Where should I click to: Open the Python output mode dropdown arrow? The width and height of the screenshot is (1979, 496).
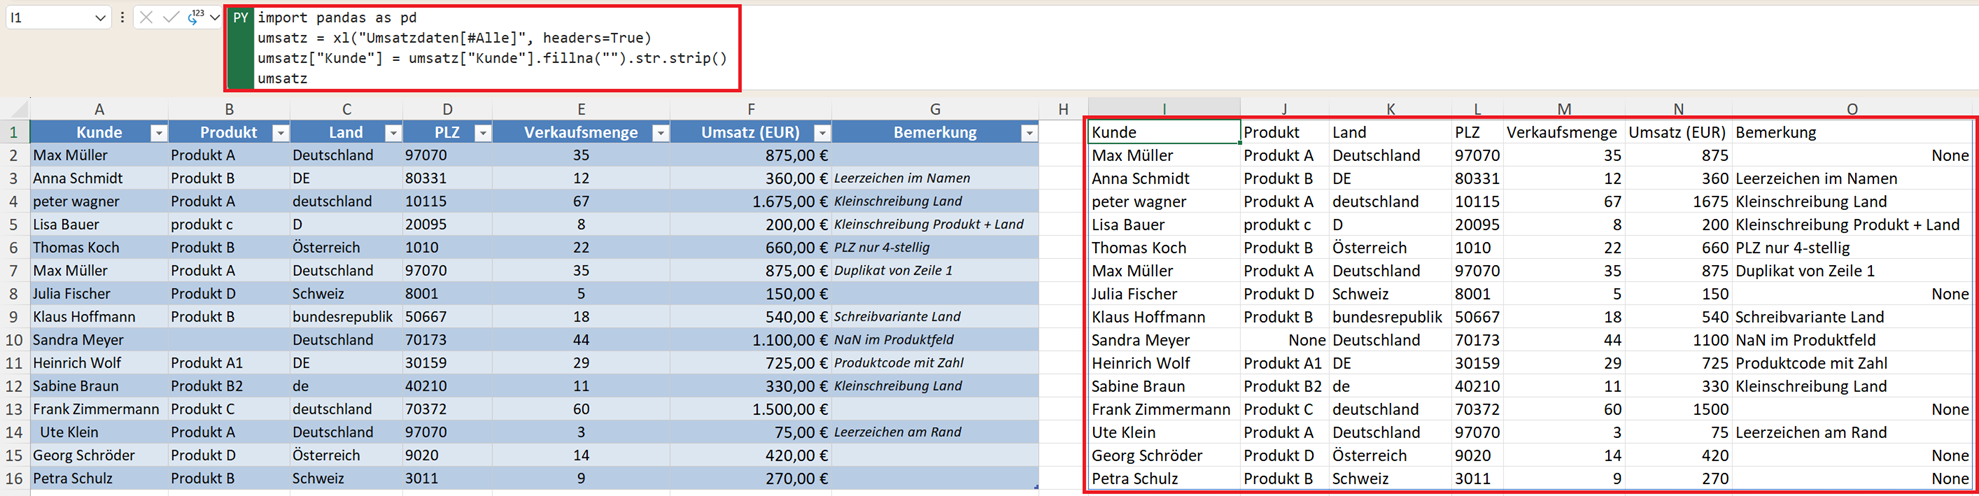[x=214, y=18]
